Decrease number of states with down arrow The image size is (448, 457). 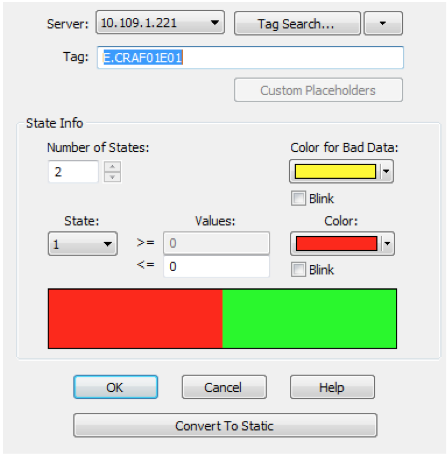coord(113,177)
